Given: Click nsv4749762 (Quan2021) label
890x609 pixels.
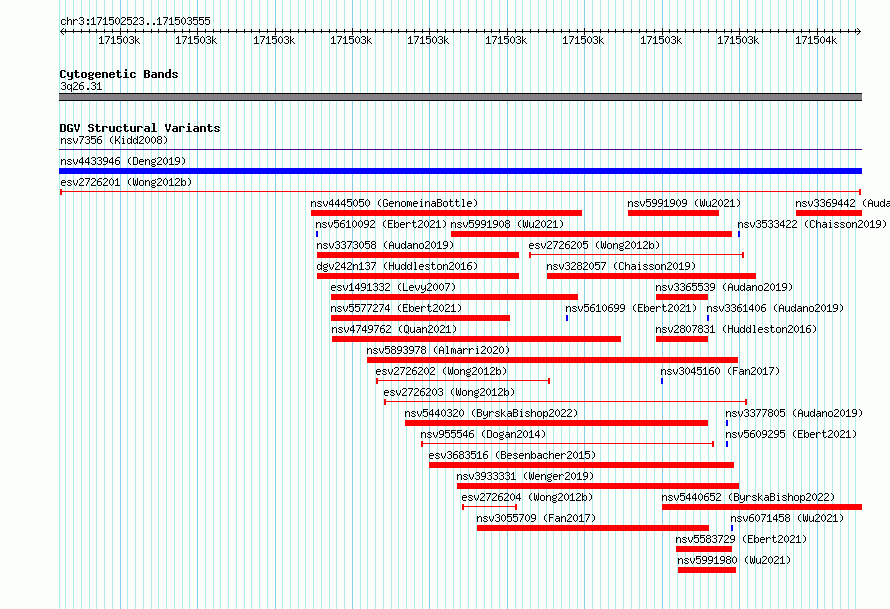Looking at the screenshot, I should (394, 329).
